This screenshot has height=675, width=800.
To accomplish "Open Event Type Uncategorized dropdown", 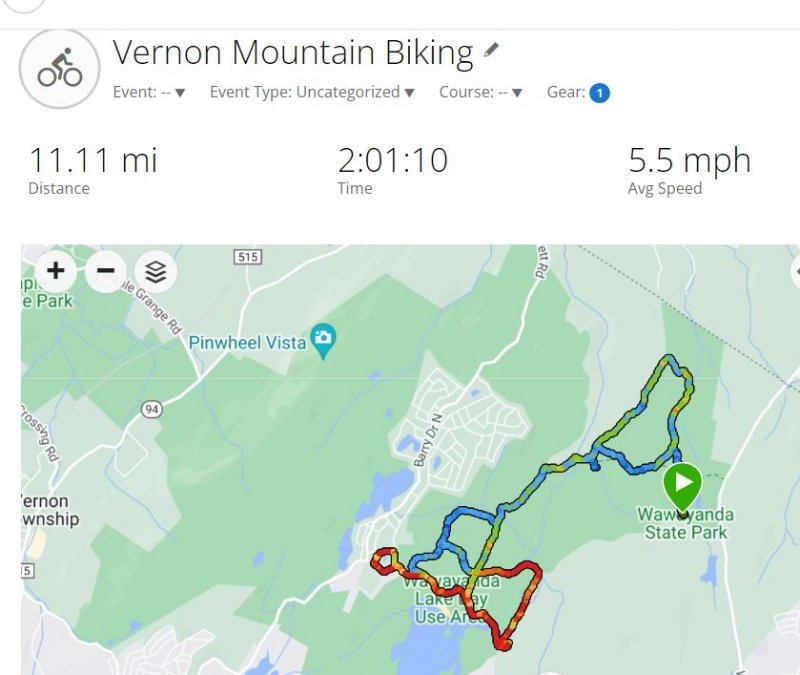I will click(311, 92).
